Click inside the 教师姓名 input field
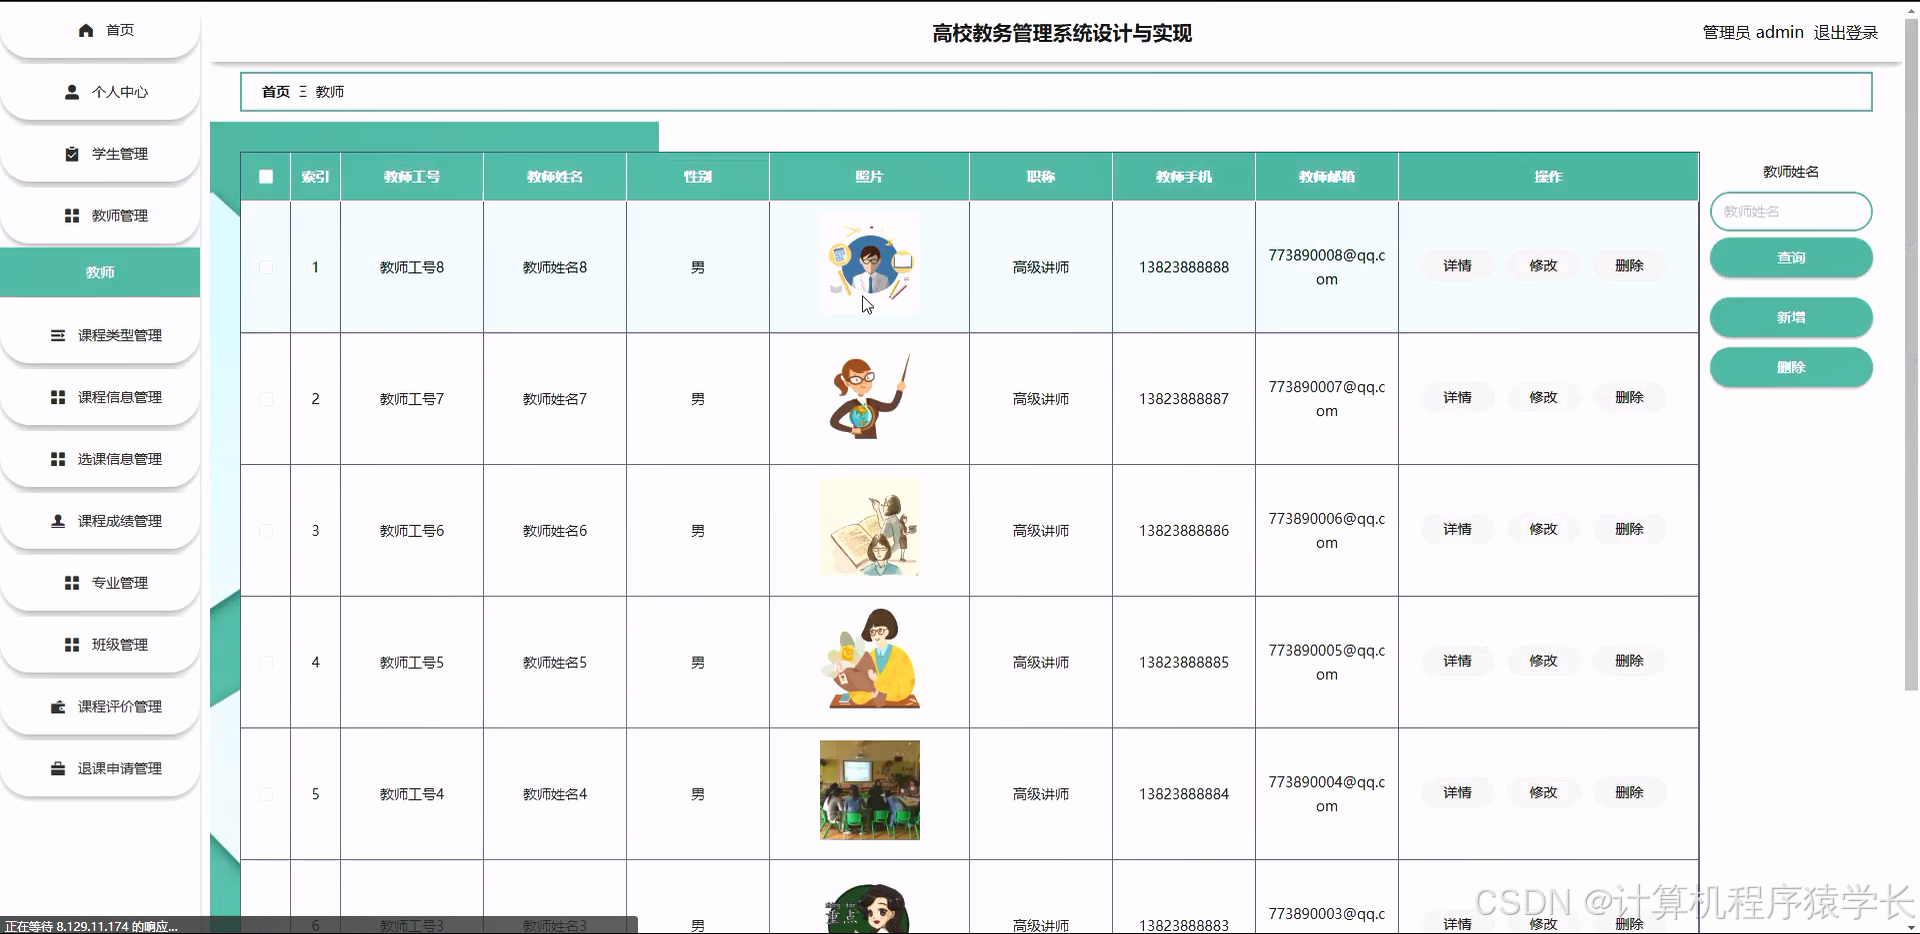1920x934 pixels. [1791, 211]
